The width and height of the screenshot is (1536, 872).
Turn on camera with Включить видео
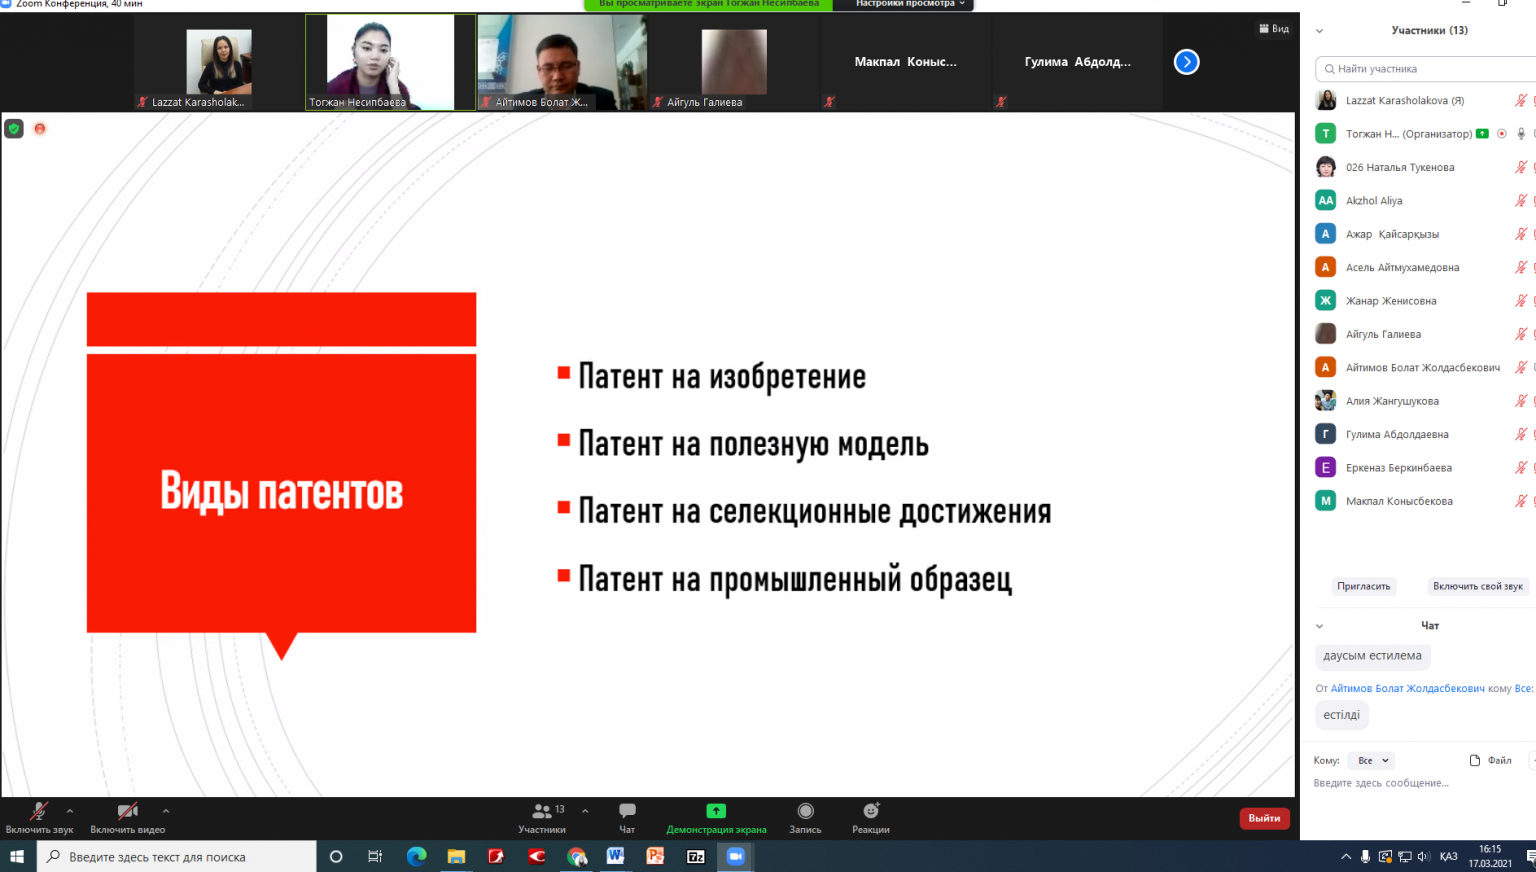(x=127, y=812)
